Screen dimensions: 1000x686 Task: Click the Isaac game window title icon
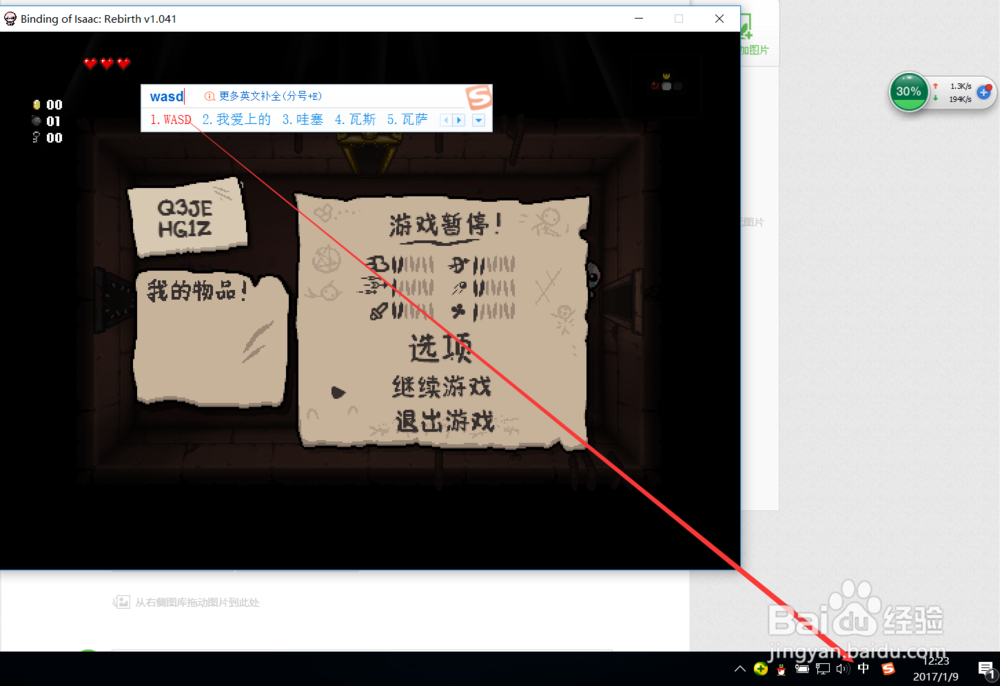point(10,18)
